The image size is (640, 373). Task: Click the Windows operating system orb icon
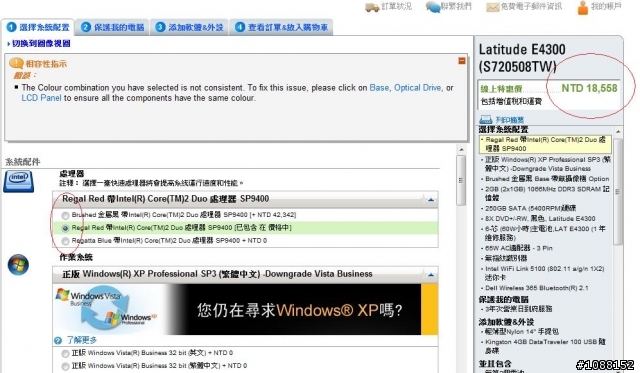18,264
